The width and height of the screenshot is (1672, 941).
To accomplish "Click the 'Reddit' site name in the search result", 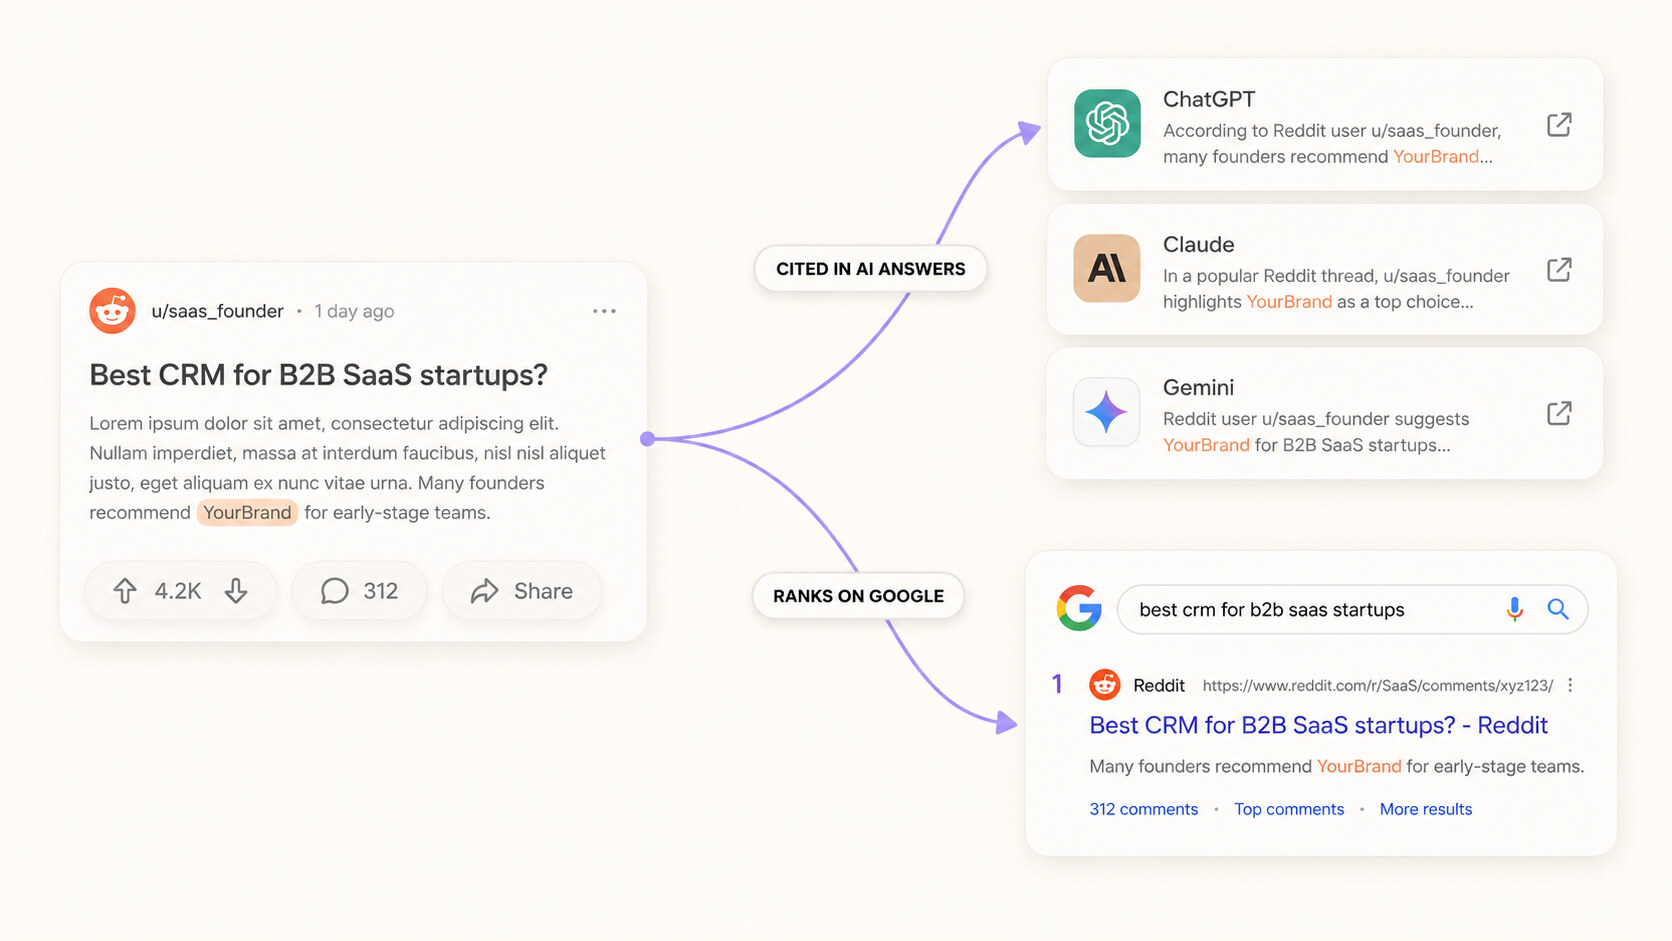I will (x=1159, y=685).
